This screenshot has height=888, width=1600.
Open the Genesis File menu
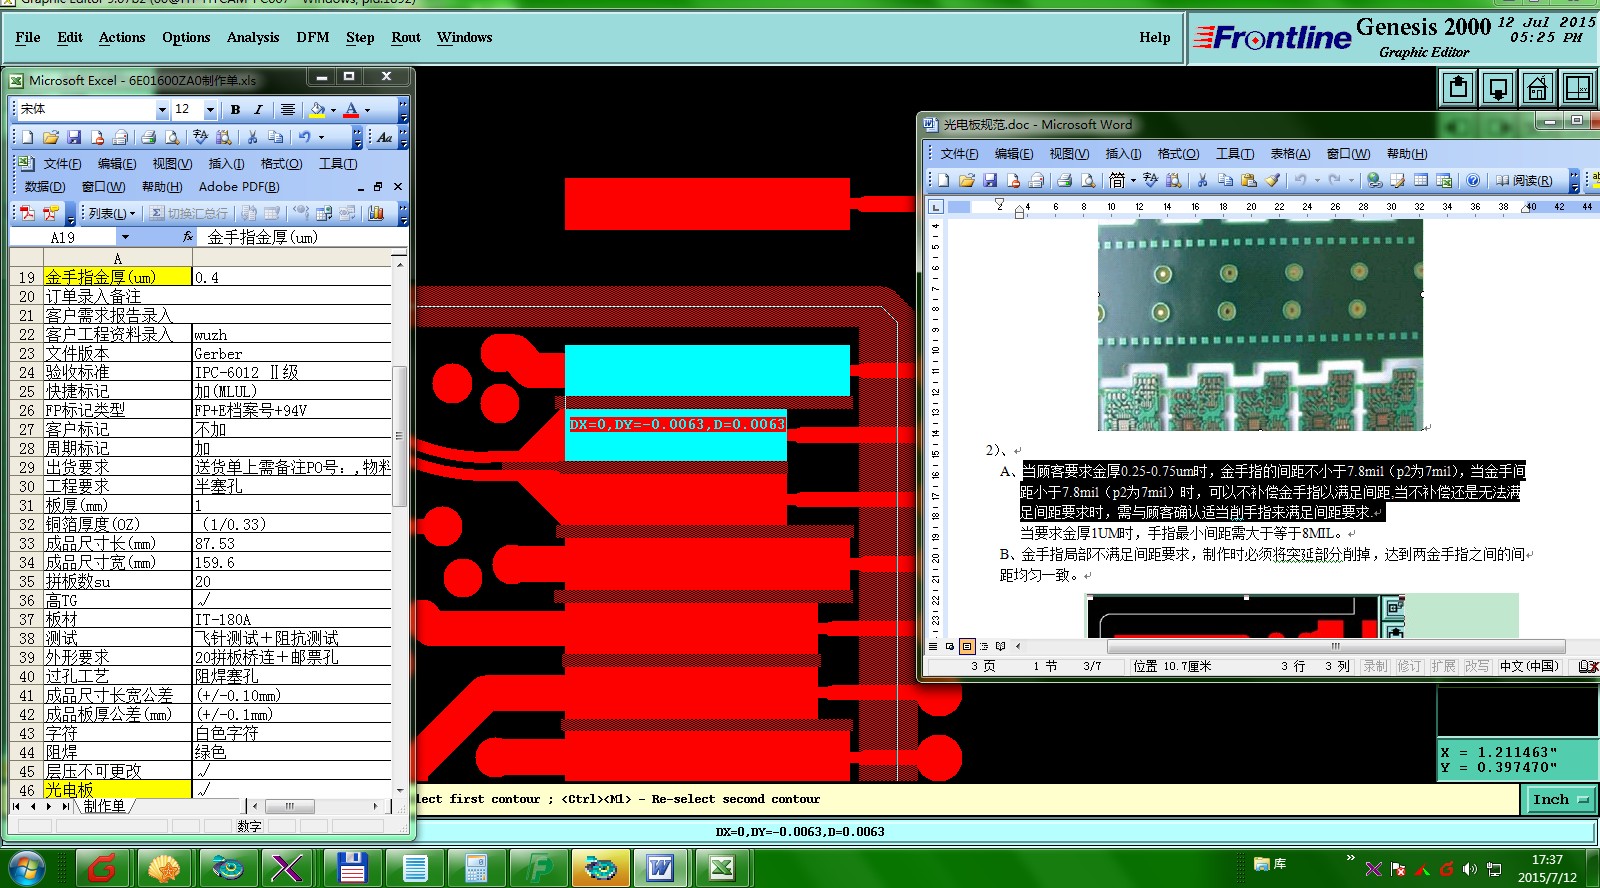click(28, 37)
